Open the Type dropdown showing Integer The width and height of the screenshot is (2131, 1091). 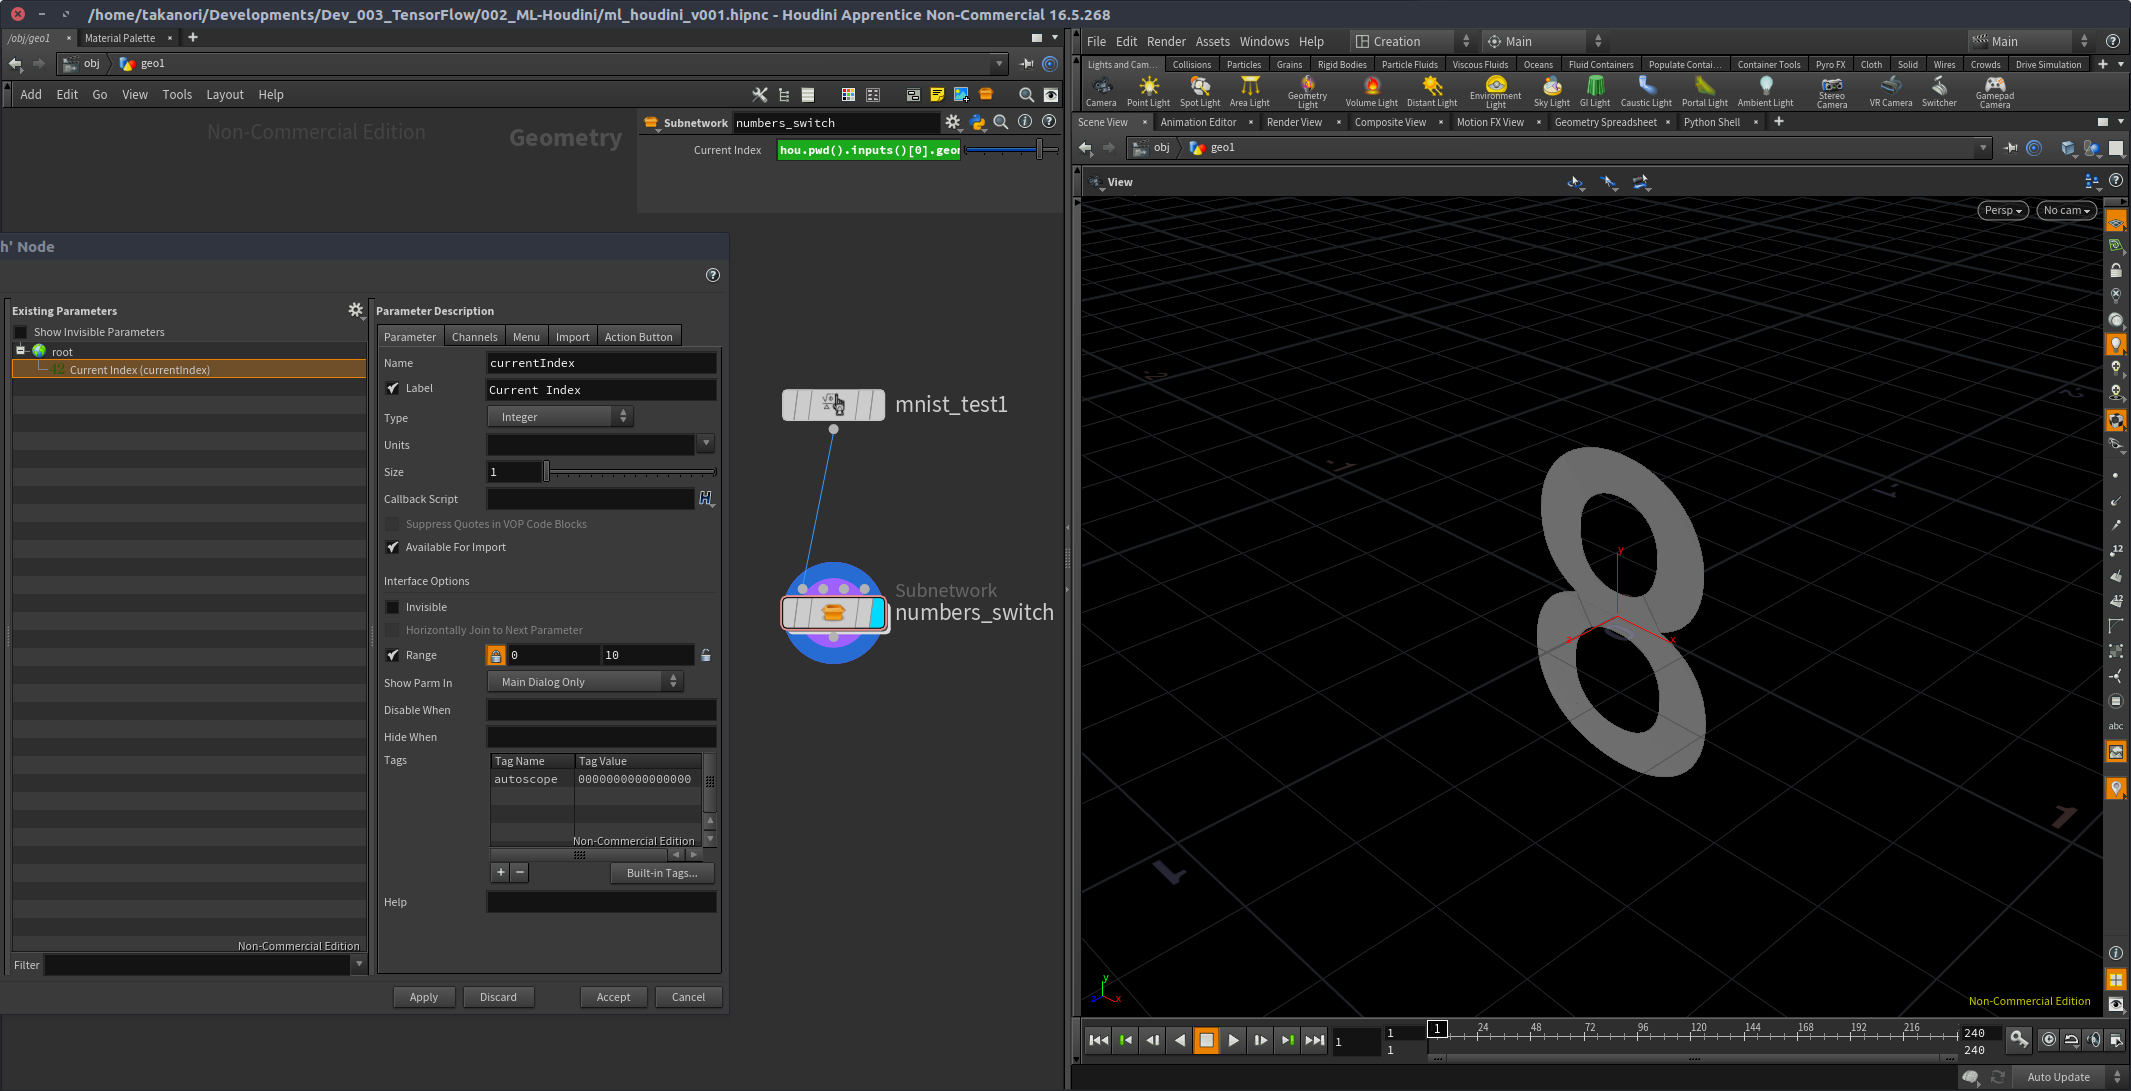click(x=560, y=417)
